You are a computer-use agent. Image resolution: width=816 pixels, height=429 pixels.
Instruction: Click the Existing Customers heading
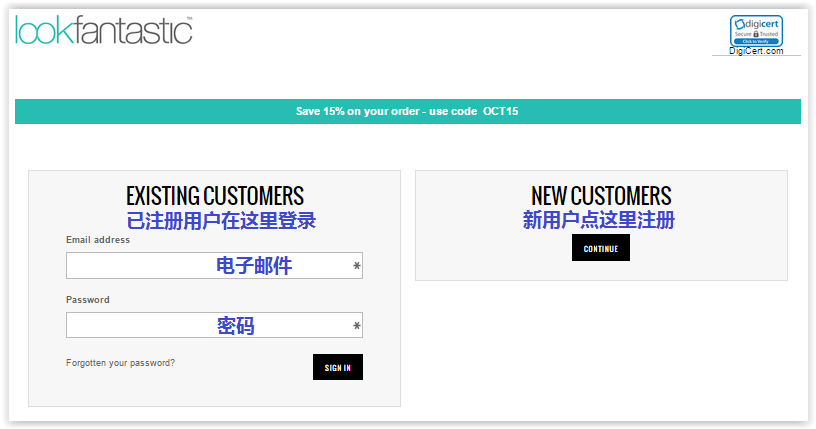pyautogui.click(x=215, y=196)
